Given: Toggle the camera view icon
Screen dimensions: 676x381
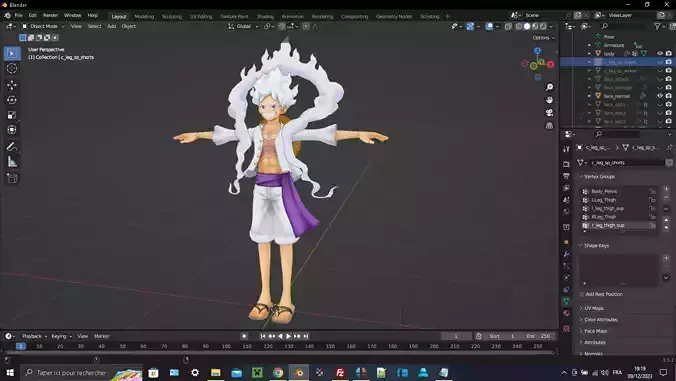Looking at the screenshot, I should point(549,113).
